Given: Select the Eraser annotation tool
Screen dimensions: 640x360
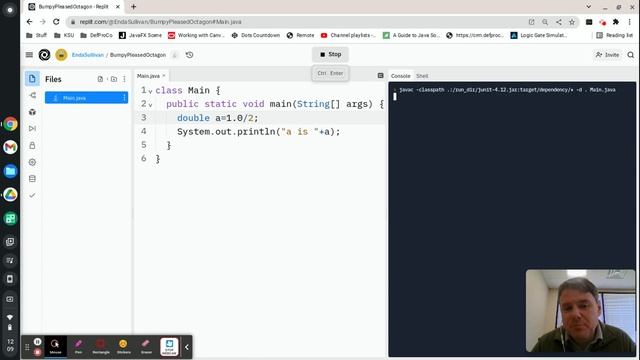Looking at the screenshot, I should click(x=146, y=347).
